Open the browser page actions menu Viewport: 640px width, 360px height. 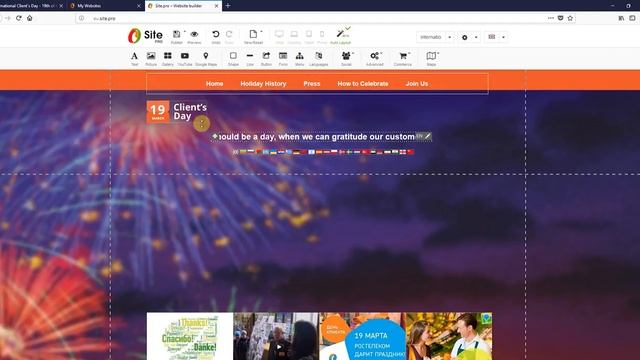pyautogui.click(x=551, y=18)
